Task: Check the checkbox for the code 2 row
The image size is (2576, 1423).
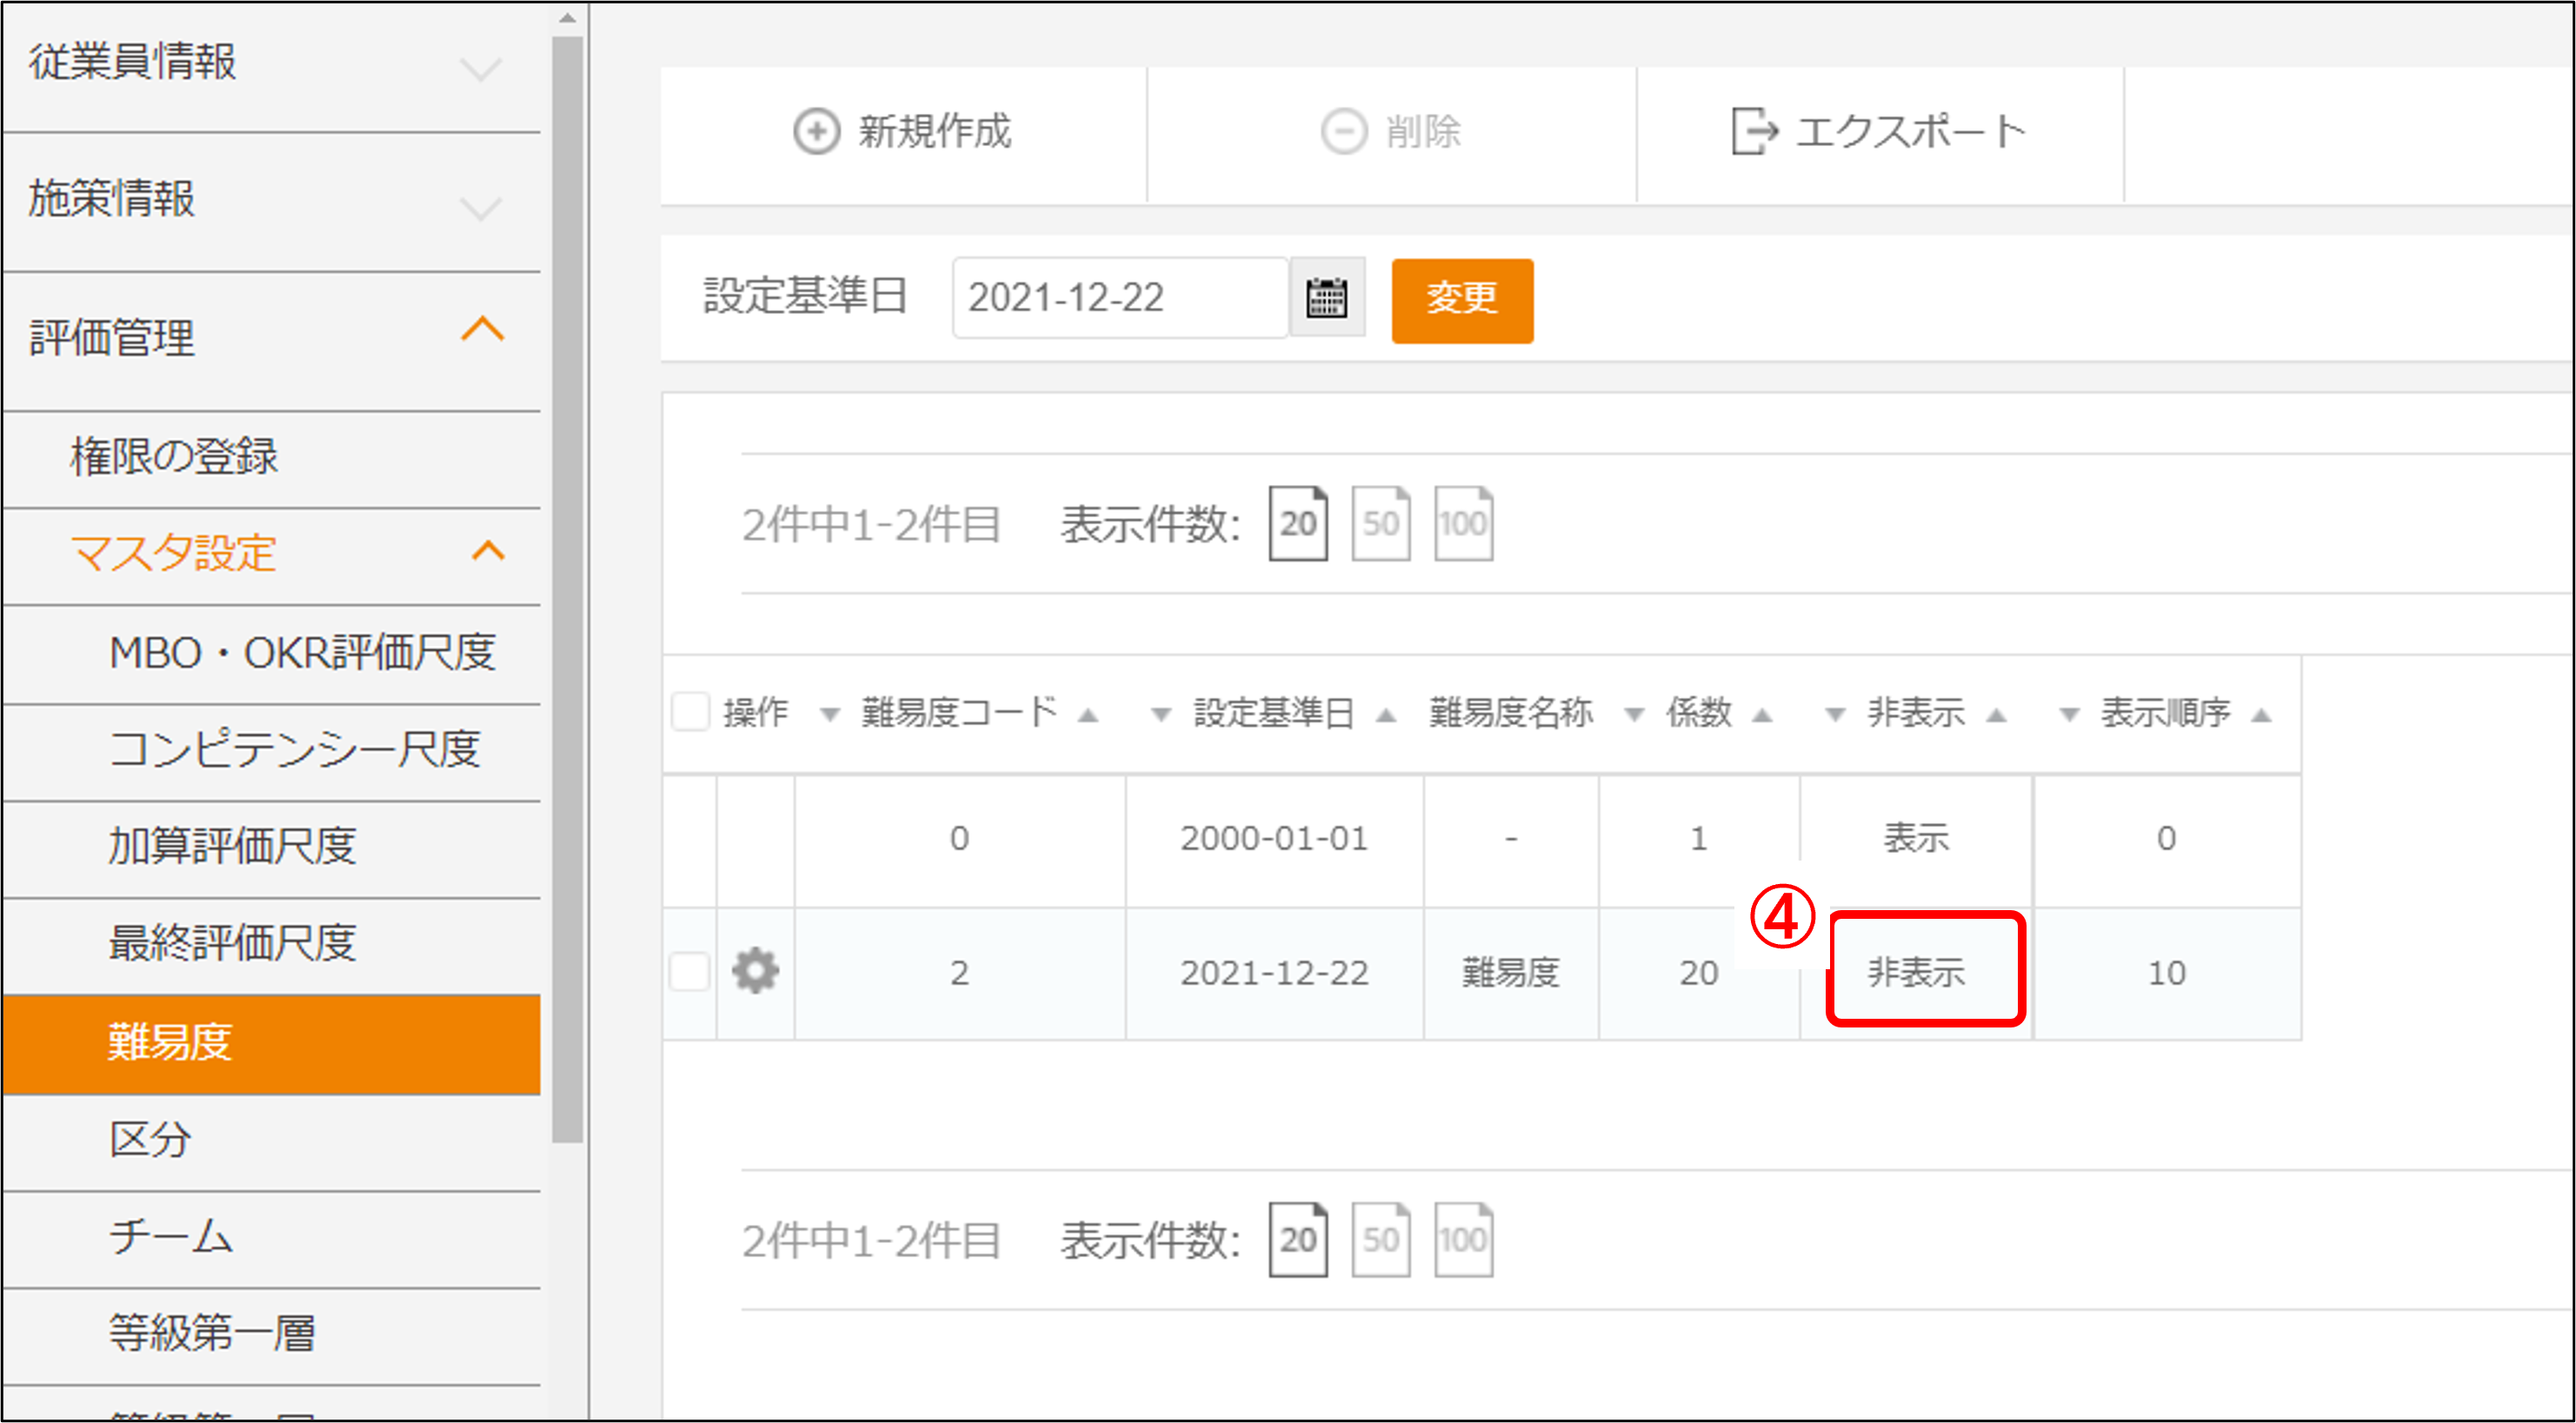Action: [690, 971]
